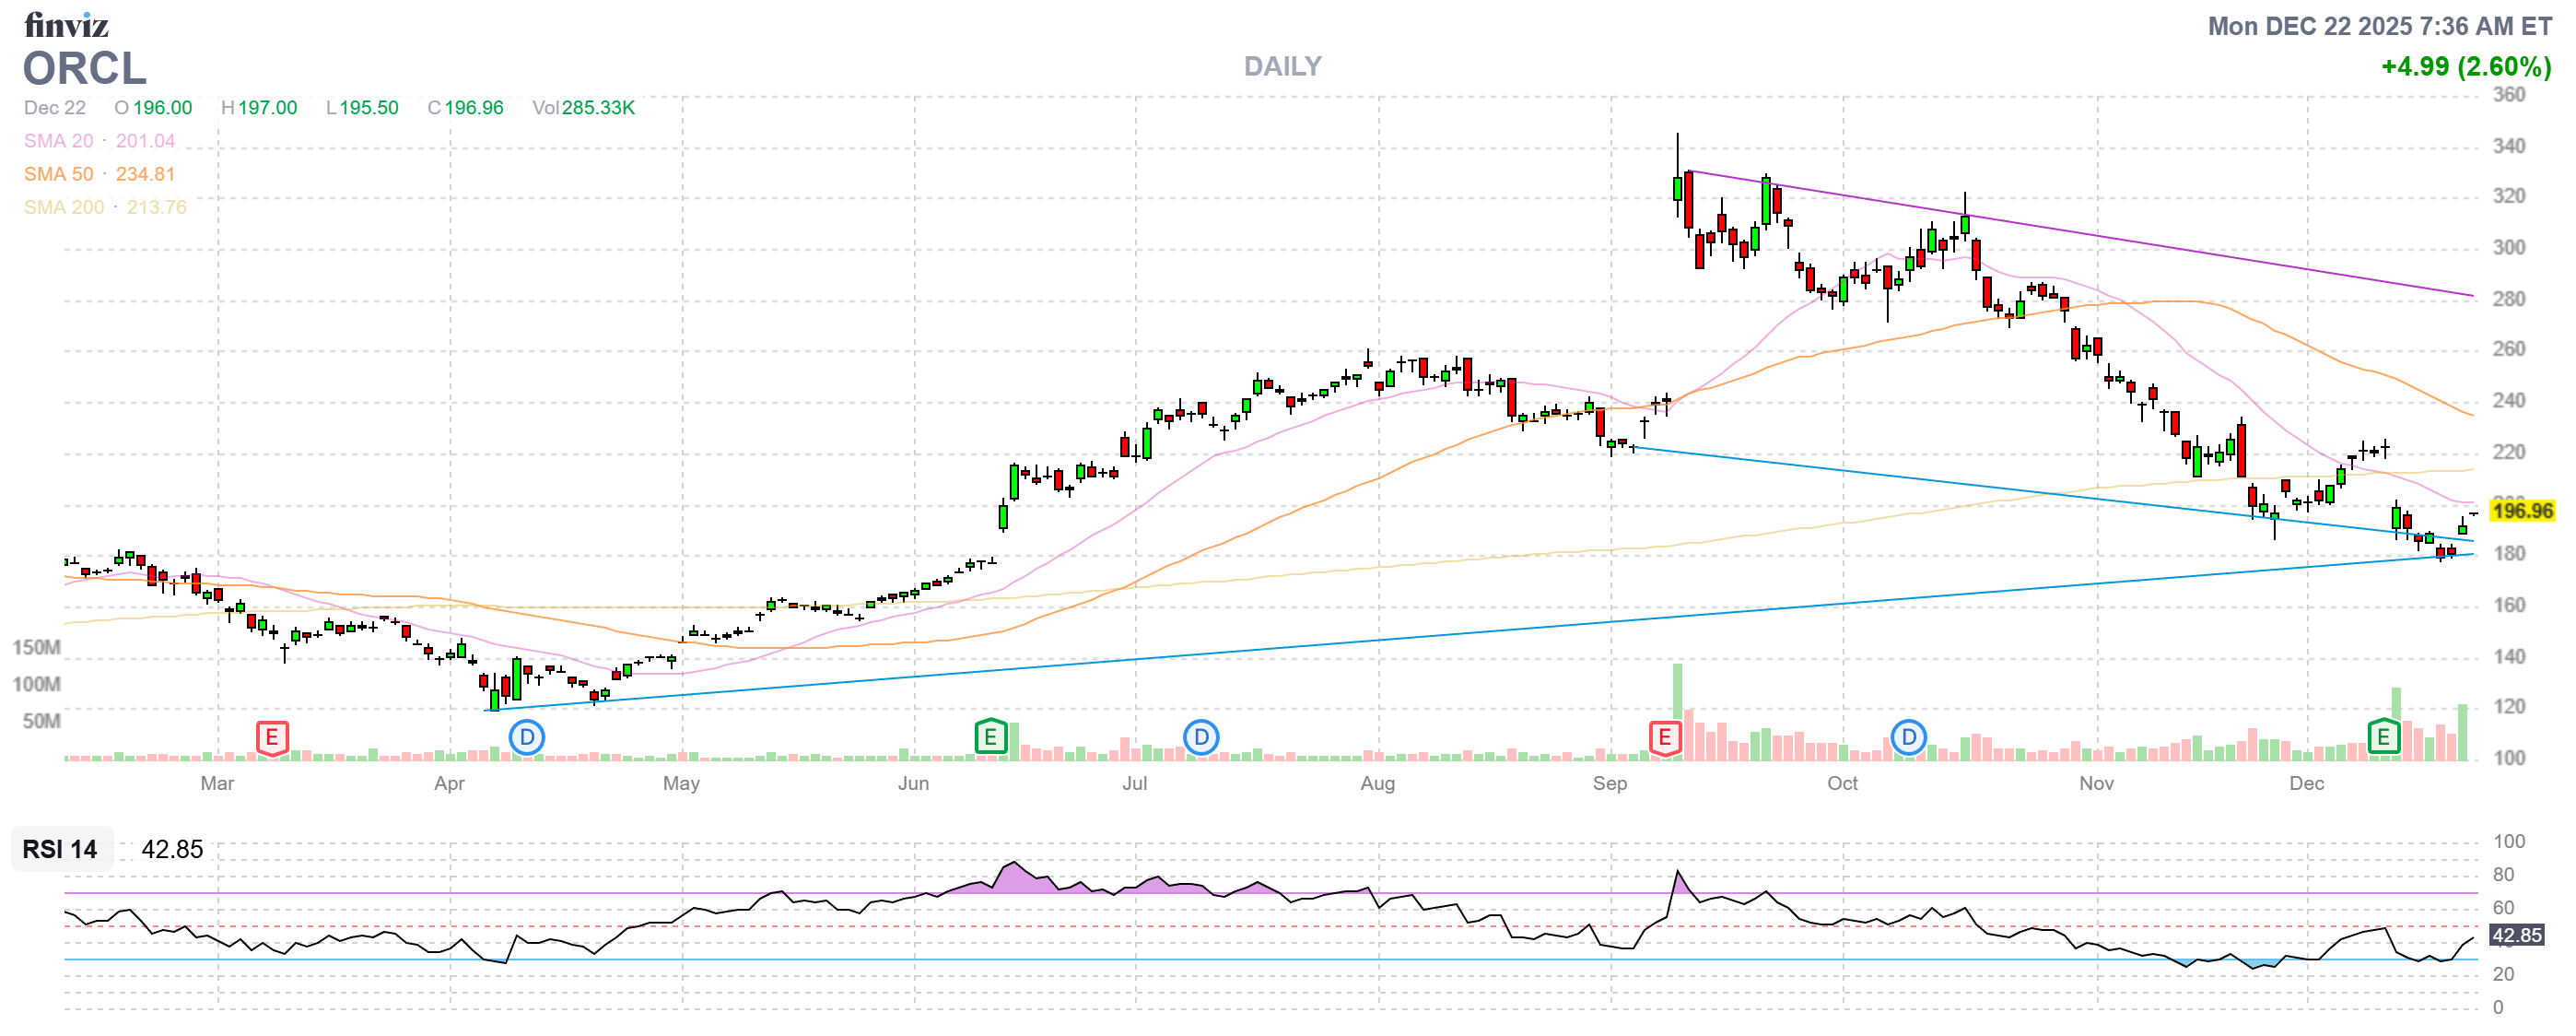The height and width of the screenshot is (1036, 2576).
Task: Click the yellow 196.96 current price tag
Action: [2522, 511]
